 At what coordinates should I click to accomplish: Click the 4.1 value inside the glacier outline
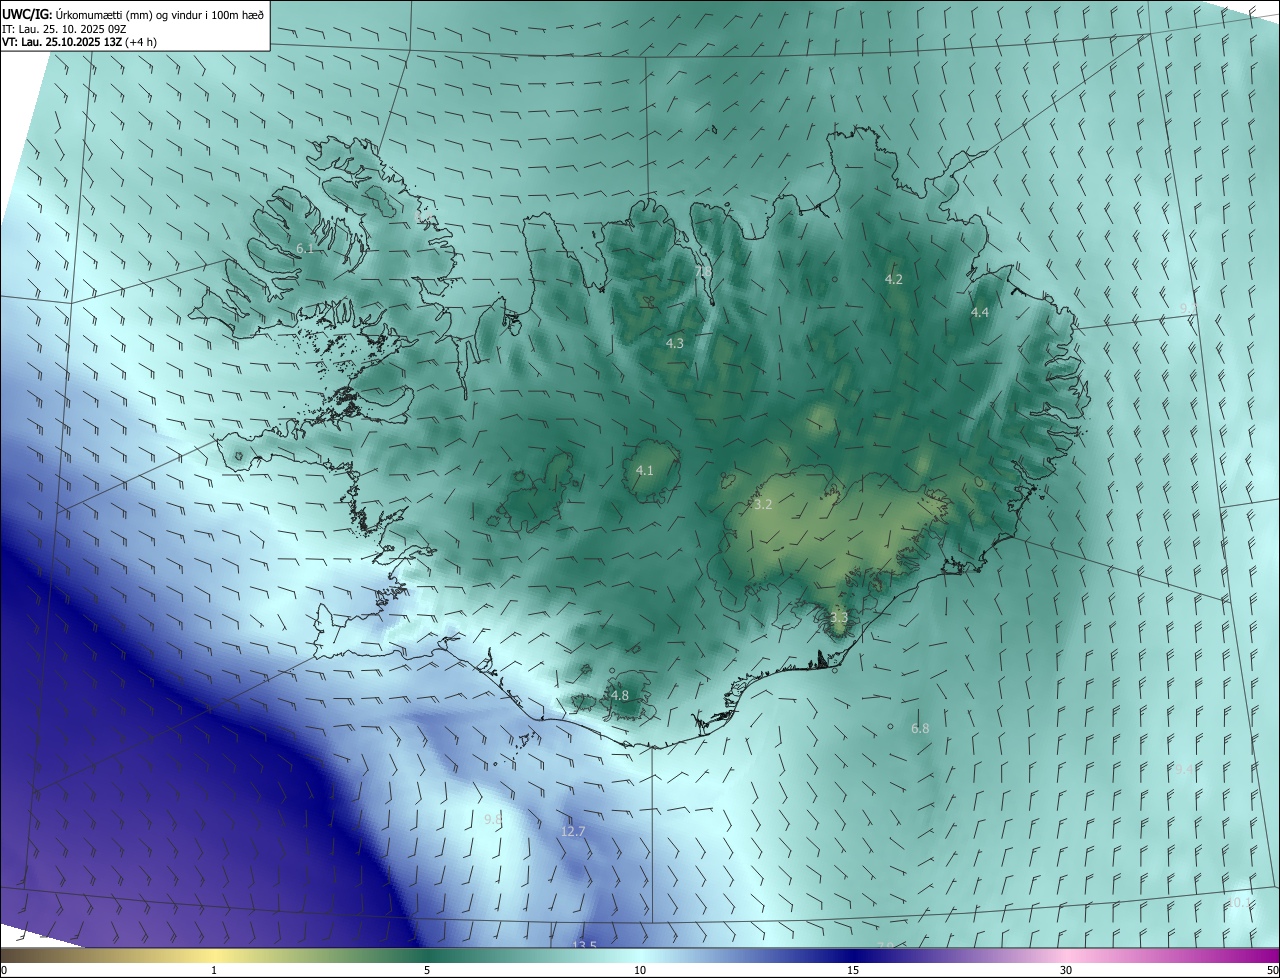click(645, 471)
